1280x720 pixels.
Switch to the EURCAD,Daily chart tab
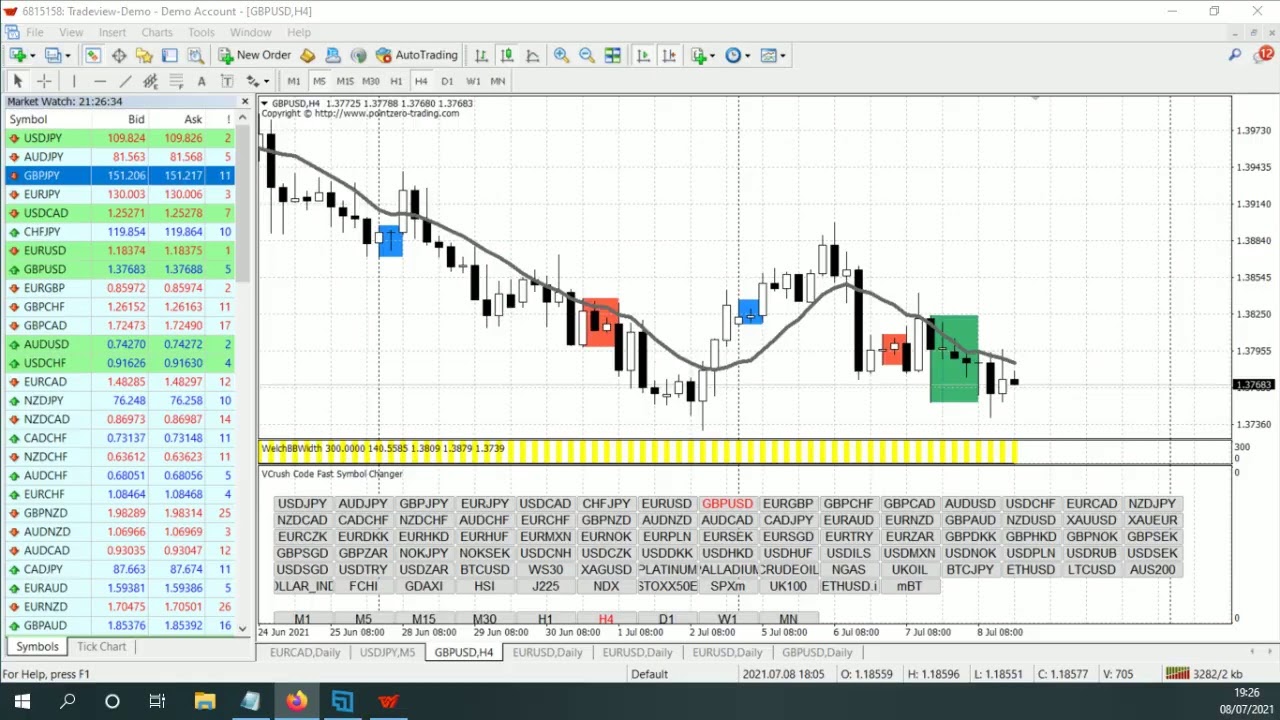point(305,653)
